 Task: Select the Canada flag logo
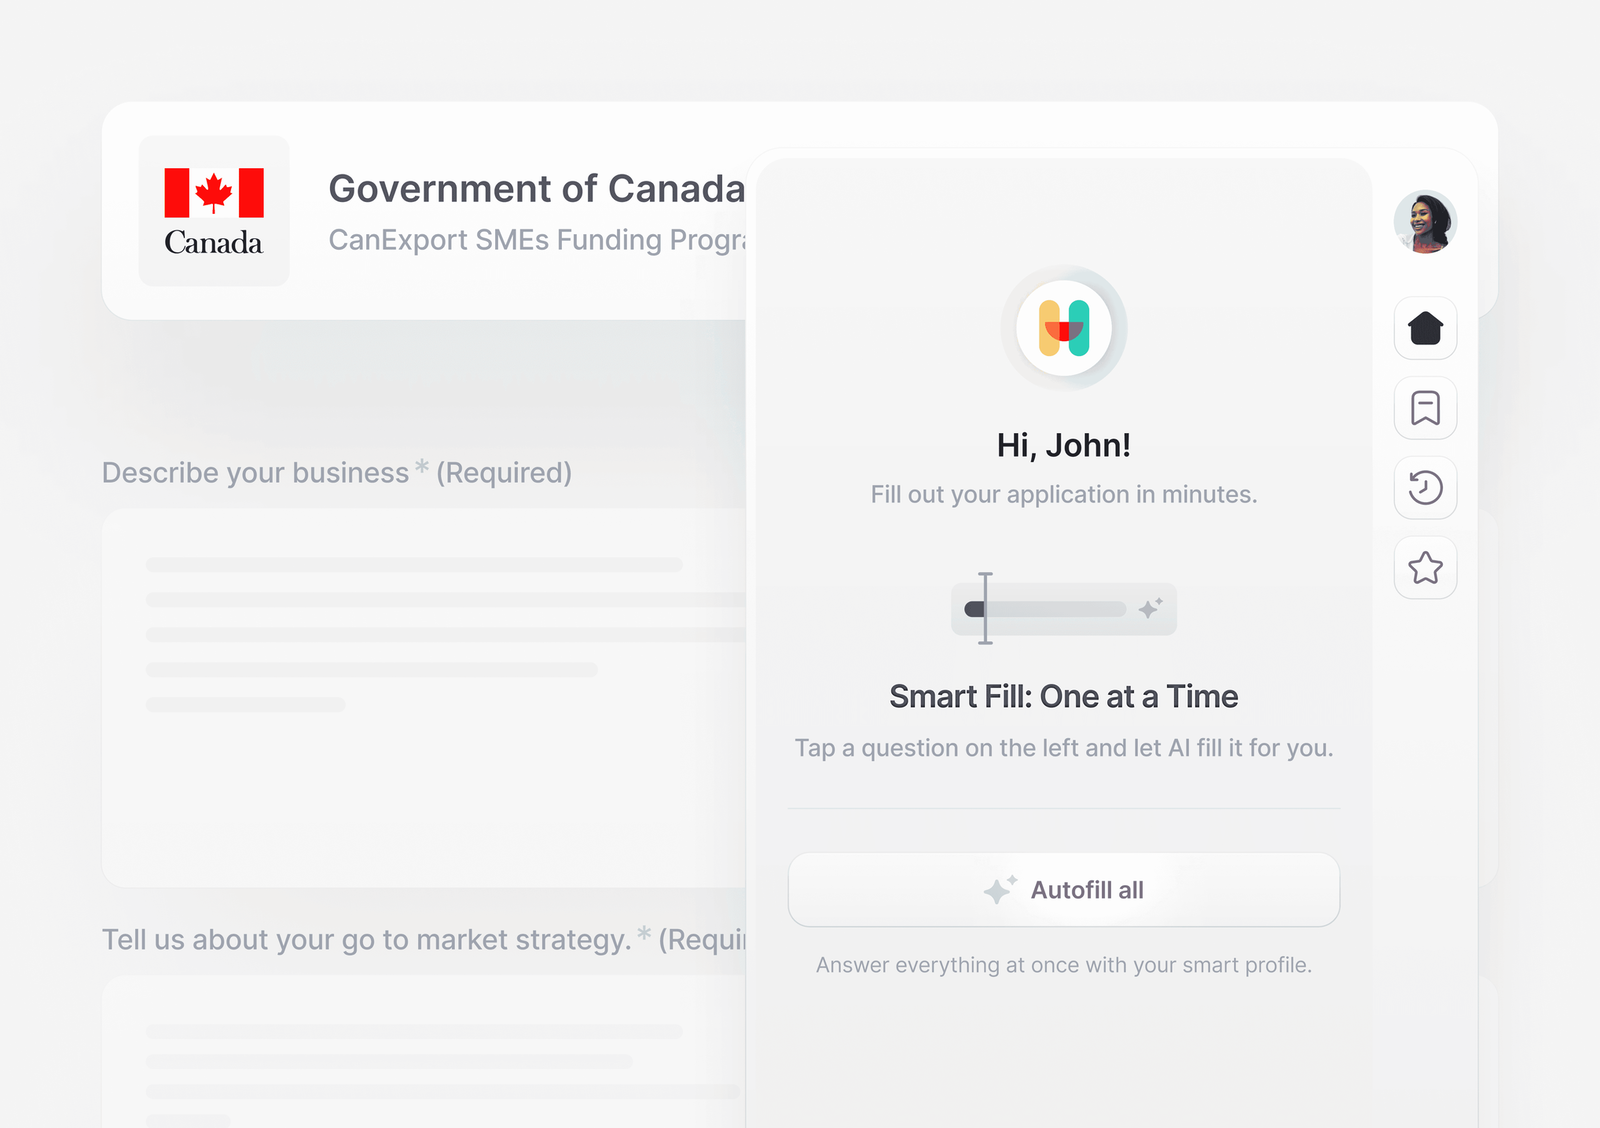coord(214,211)
